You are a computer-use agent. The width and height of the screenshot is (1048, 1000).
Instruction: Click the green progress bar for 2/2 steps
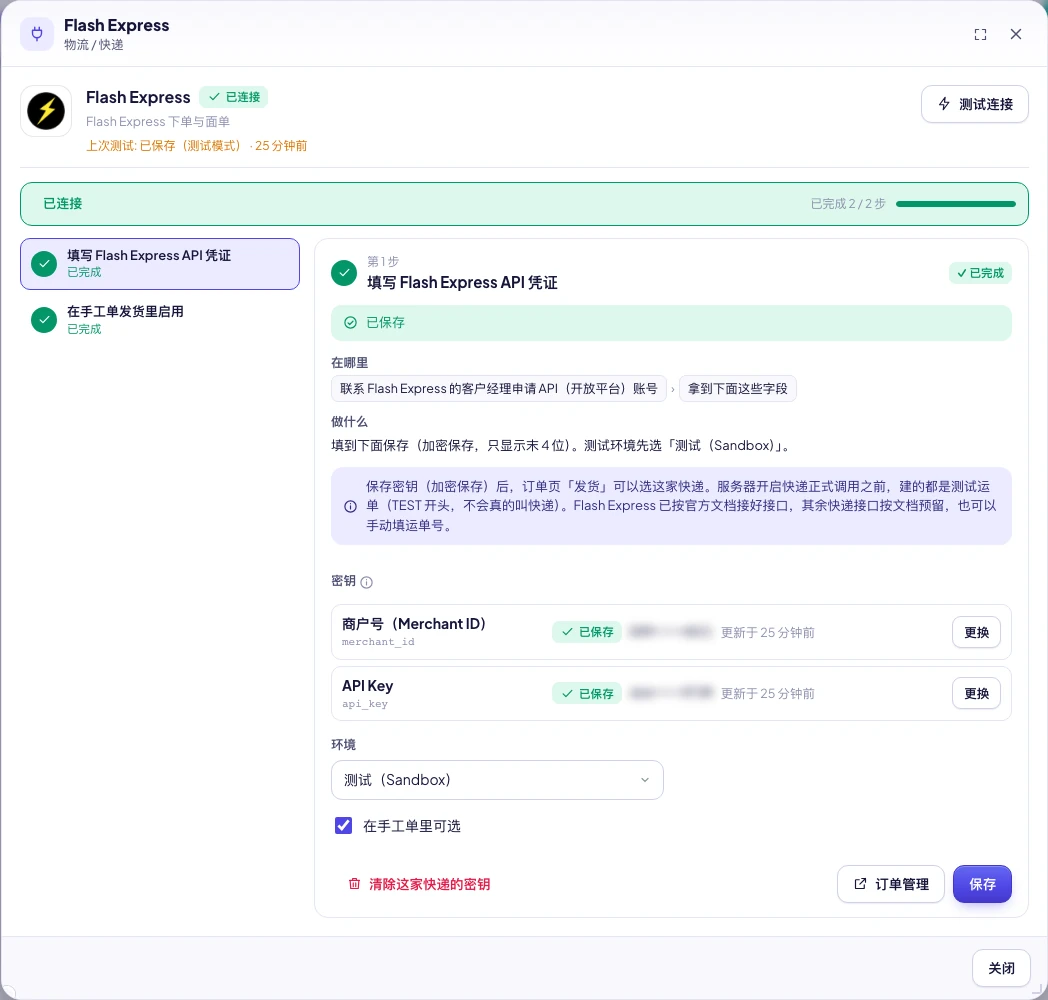955,204
